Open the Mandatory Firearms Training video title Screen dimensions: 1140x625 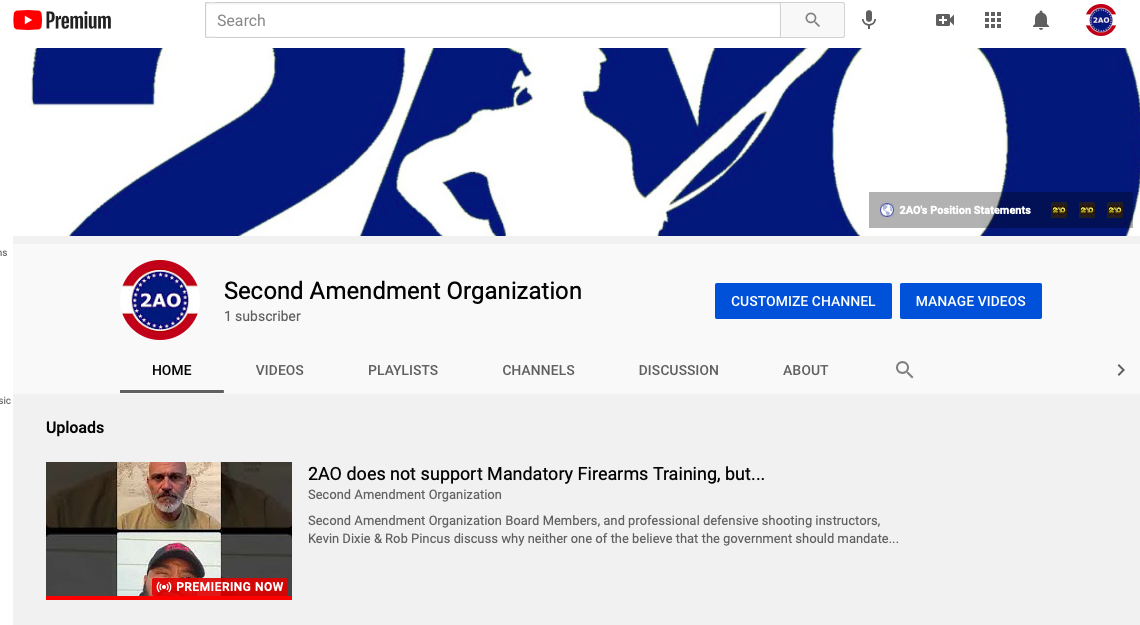[x=537, y=474]
